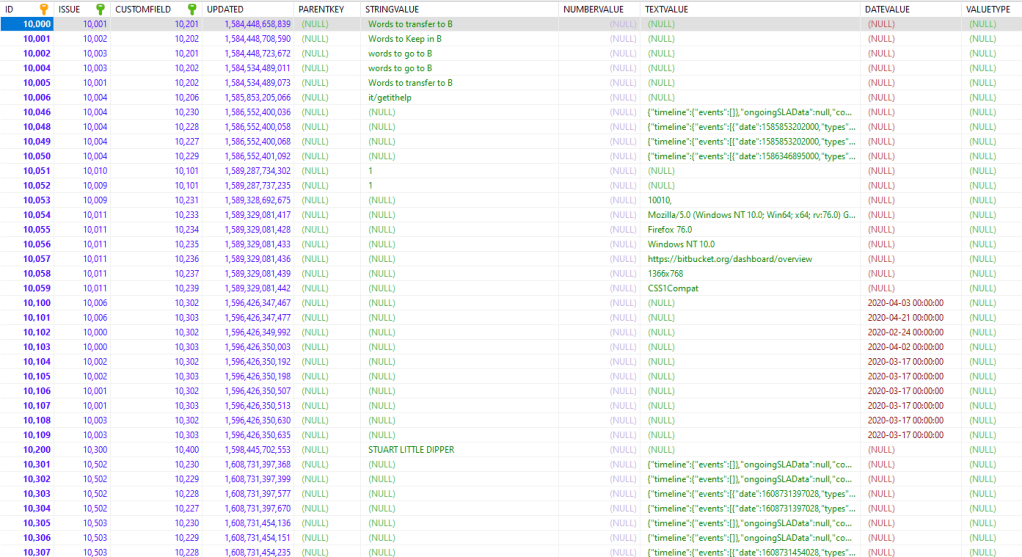Select the 'Words to Keep in B' cell
This screenshot has height=557, width=1022.
[x=408, y=38]
